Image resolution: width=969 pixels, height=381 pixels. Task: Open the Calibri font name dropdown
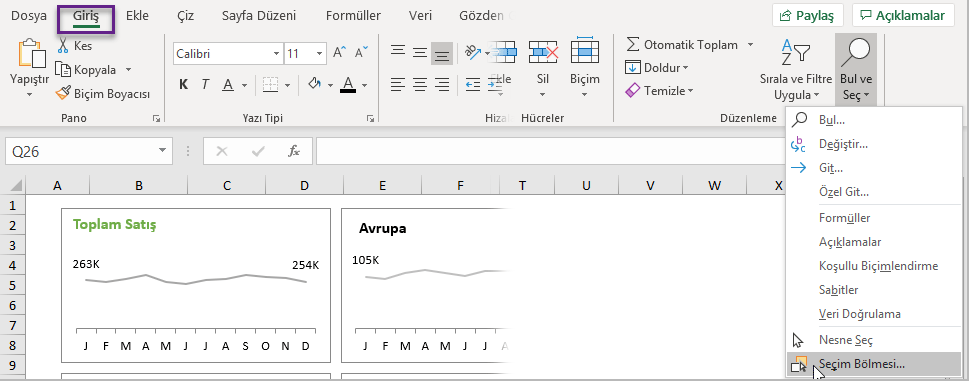(276, 54)
